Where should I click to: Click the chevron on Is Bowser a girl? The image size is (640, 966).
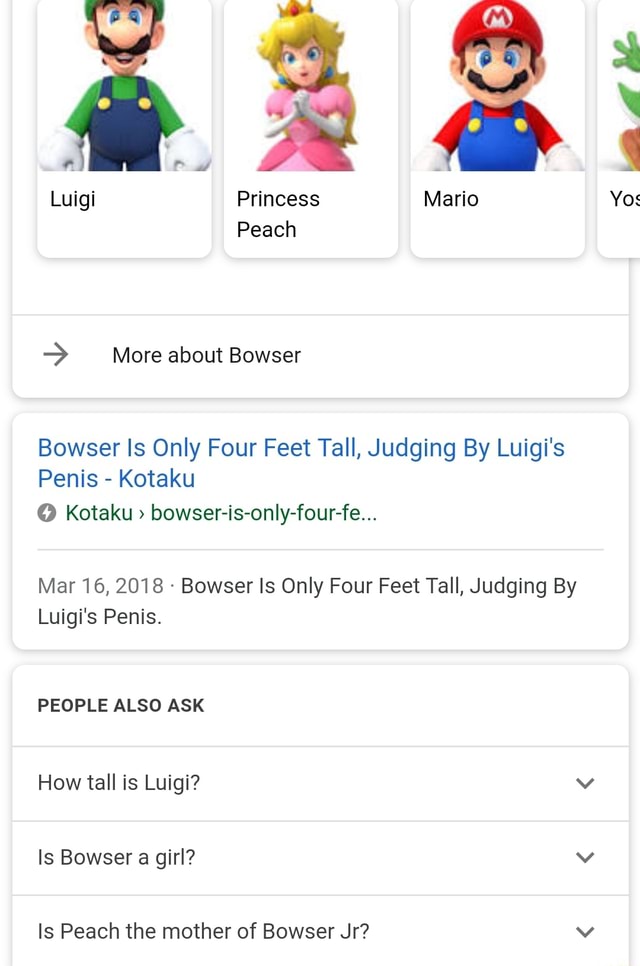tap(585, 857)
